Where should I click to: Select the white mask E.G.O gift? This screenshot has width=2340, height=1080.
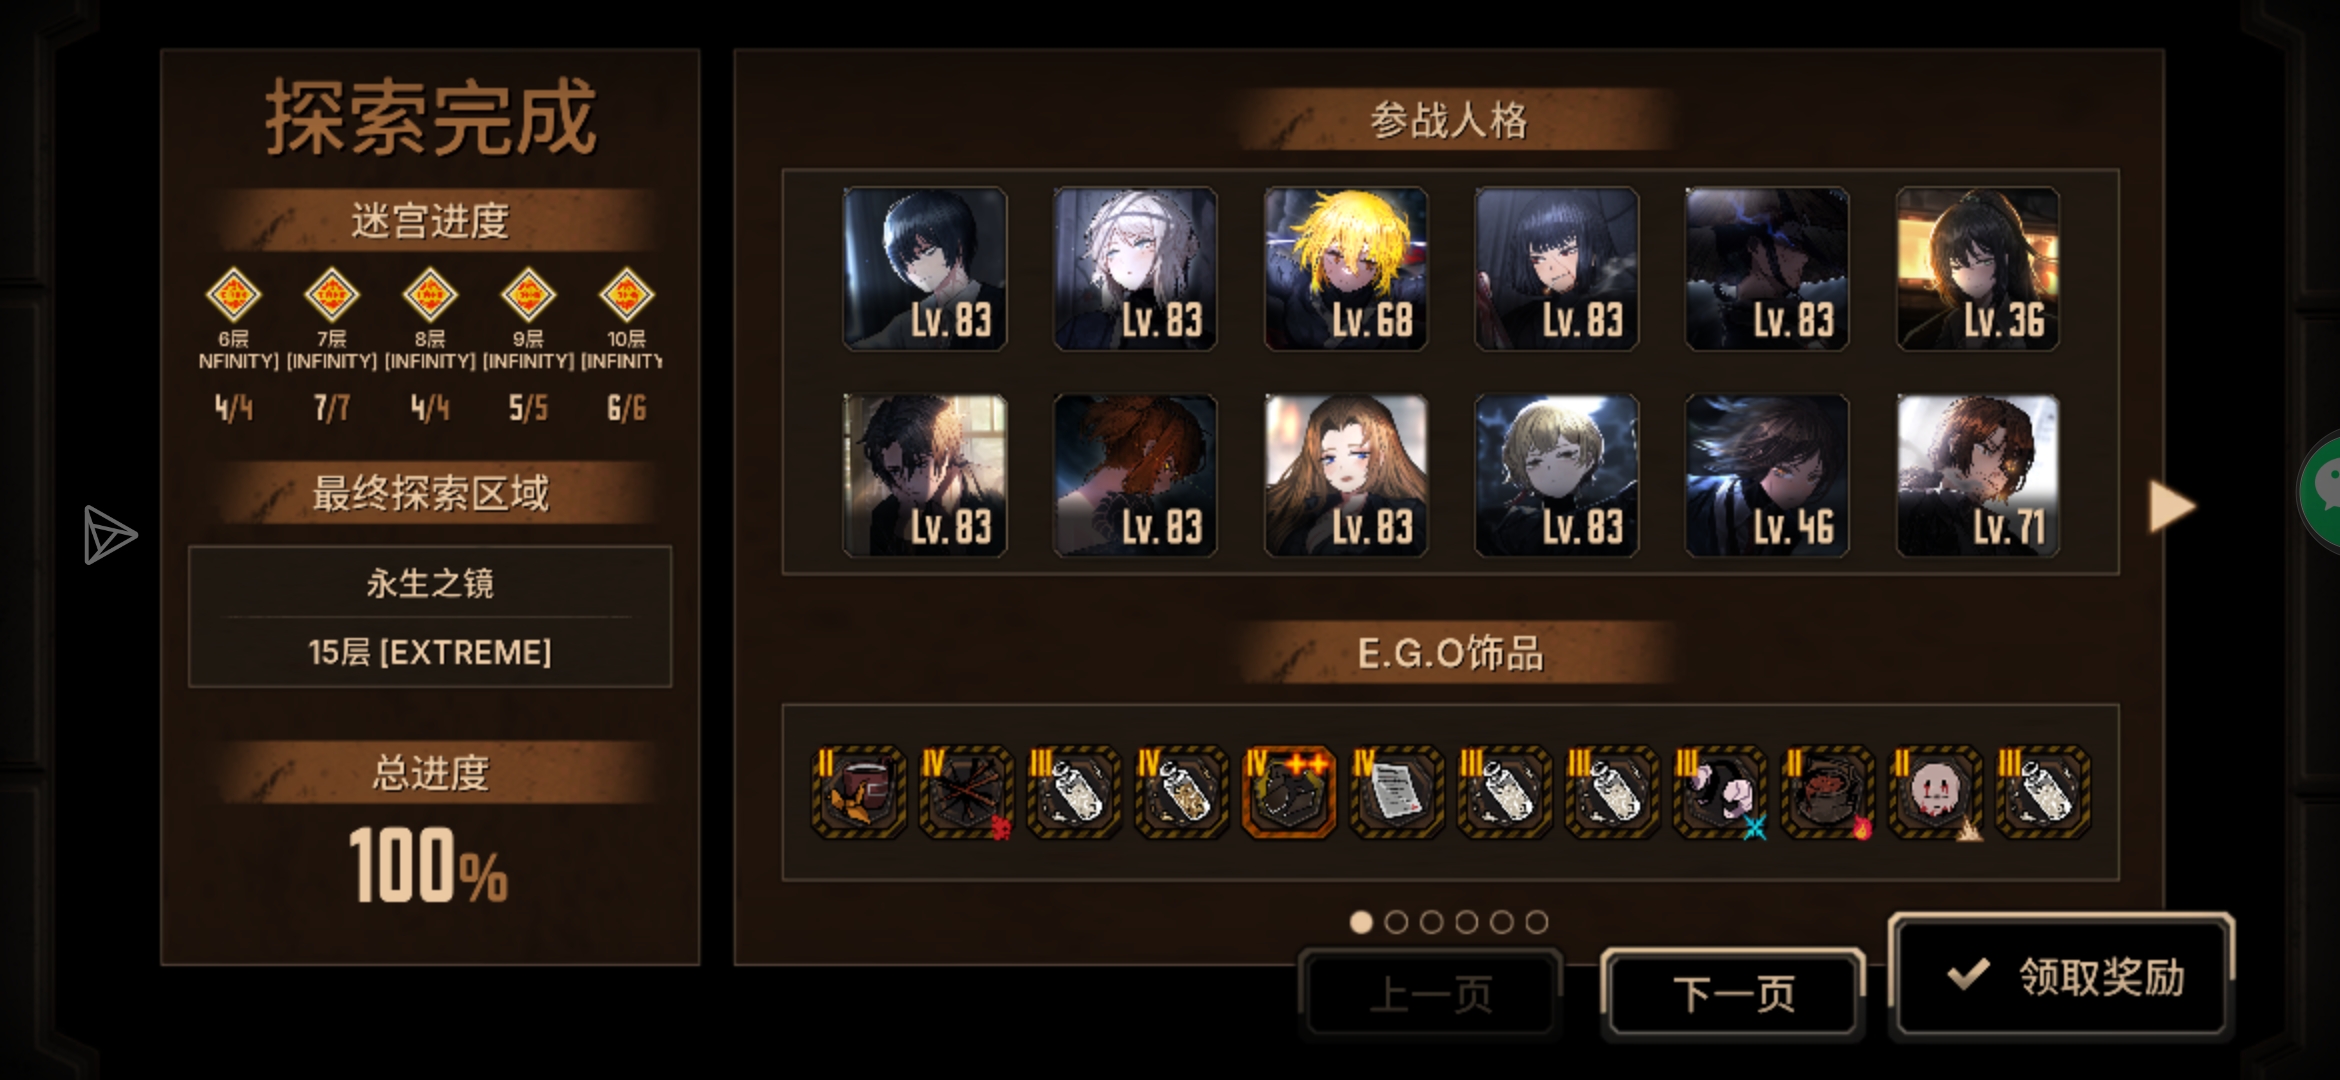(1936, 792)
